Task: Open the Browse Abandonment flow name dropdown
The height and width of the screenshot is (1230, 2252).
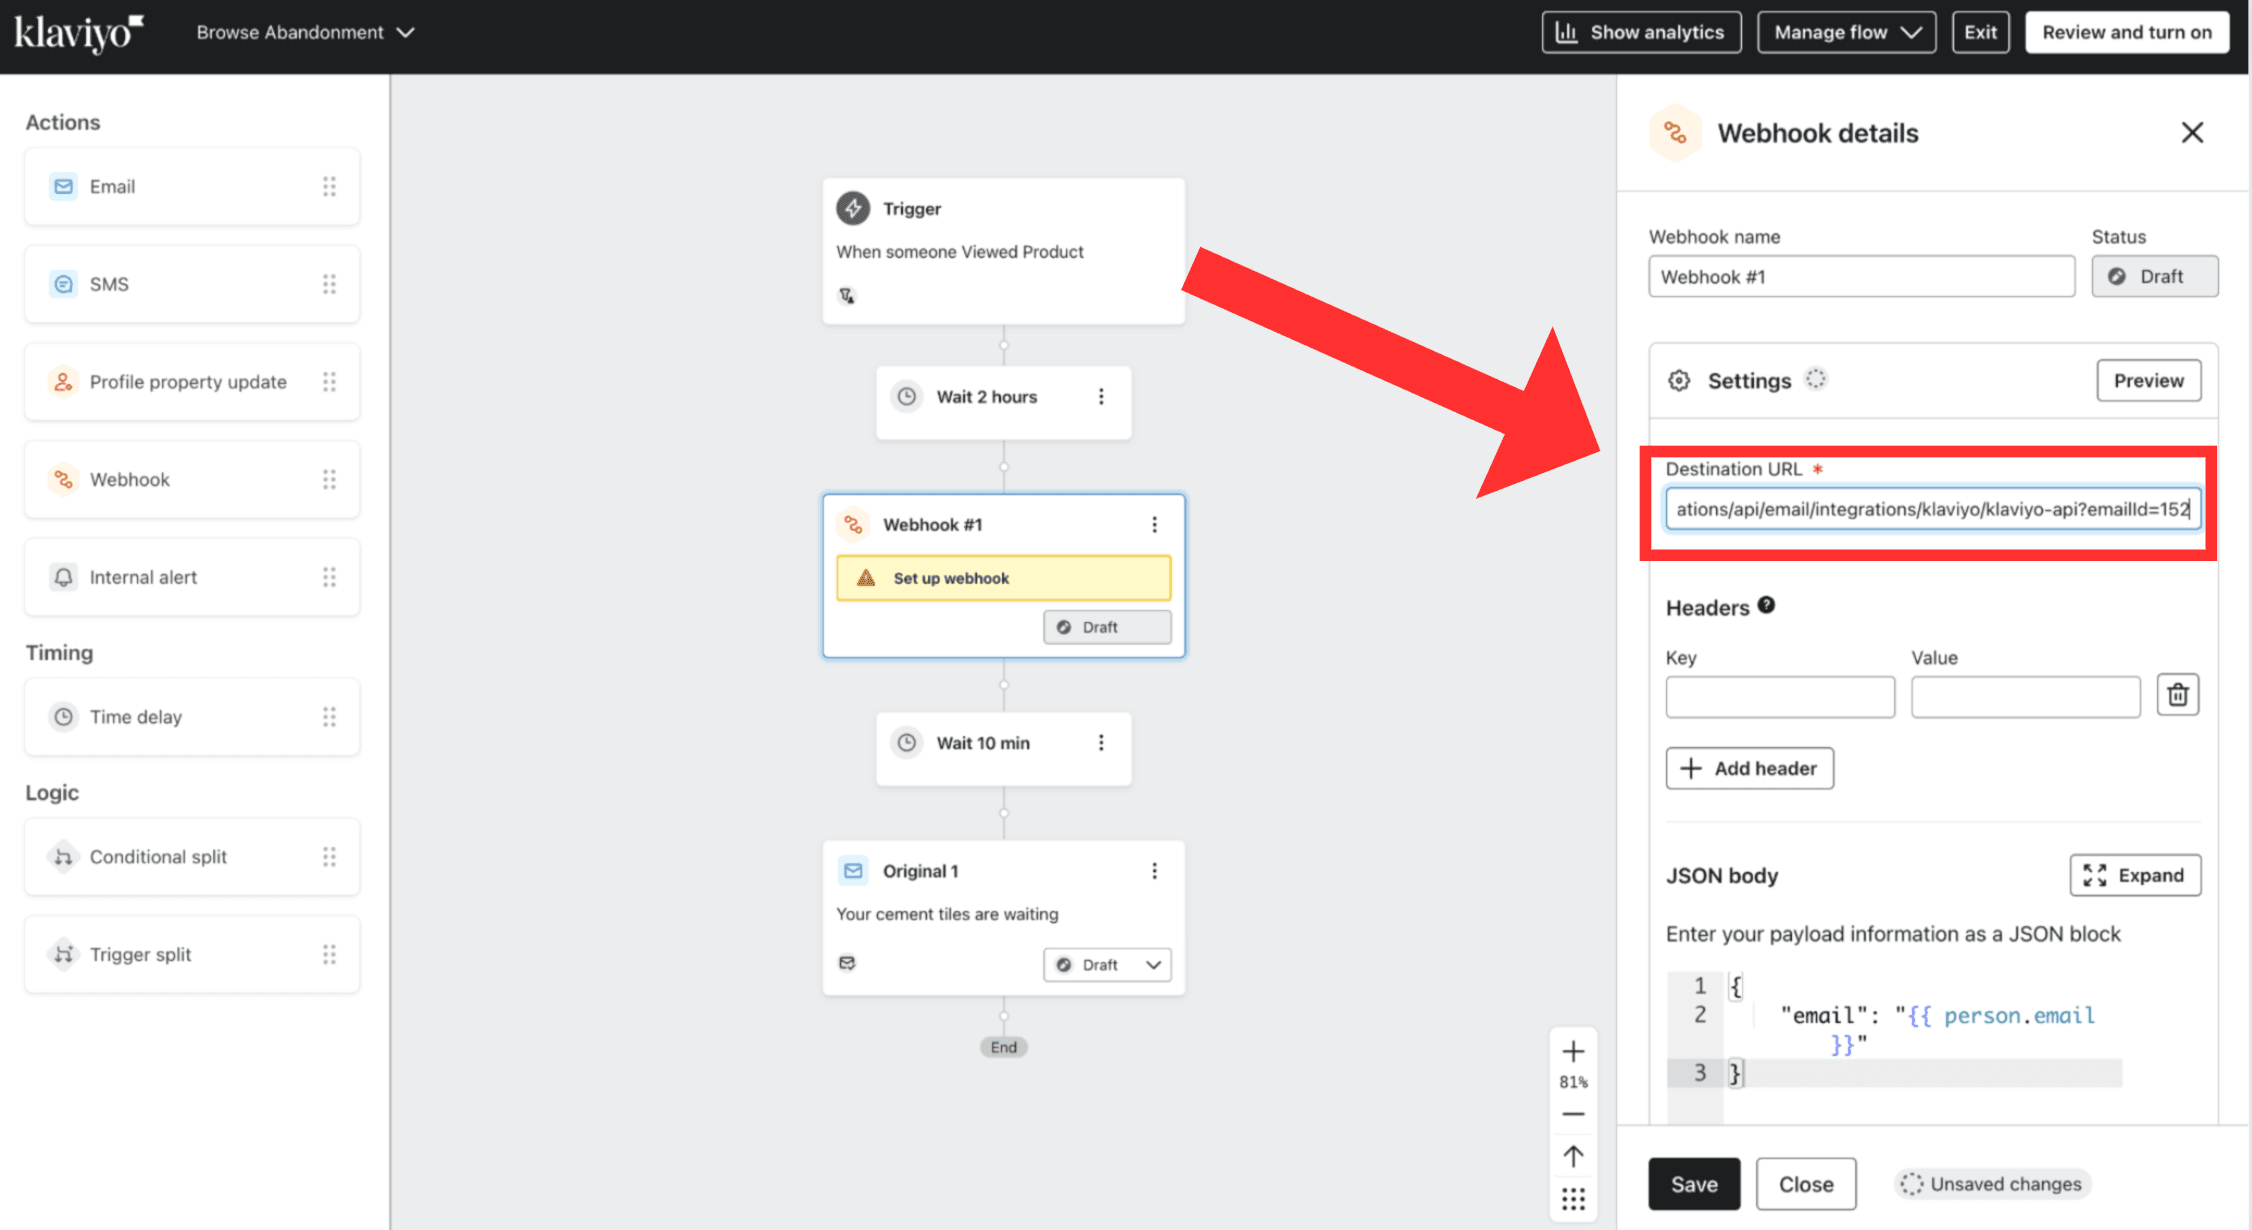Action: 305,32
